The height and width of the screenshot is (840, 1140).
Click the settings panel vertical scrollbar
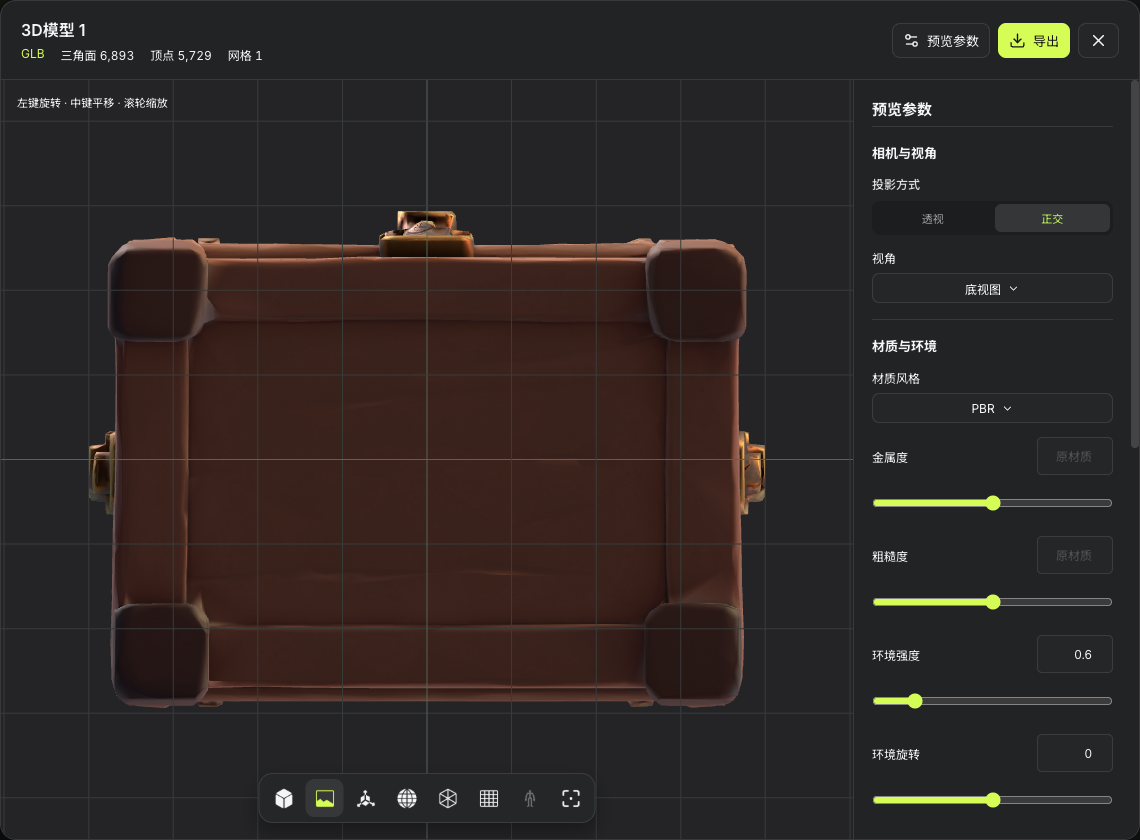1135,264
